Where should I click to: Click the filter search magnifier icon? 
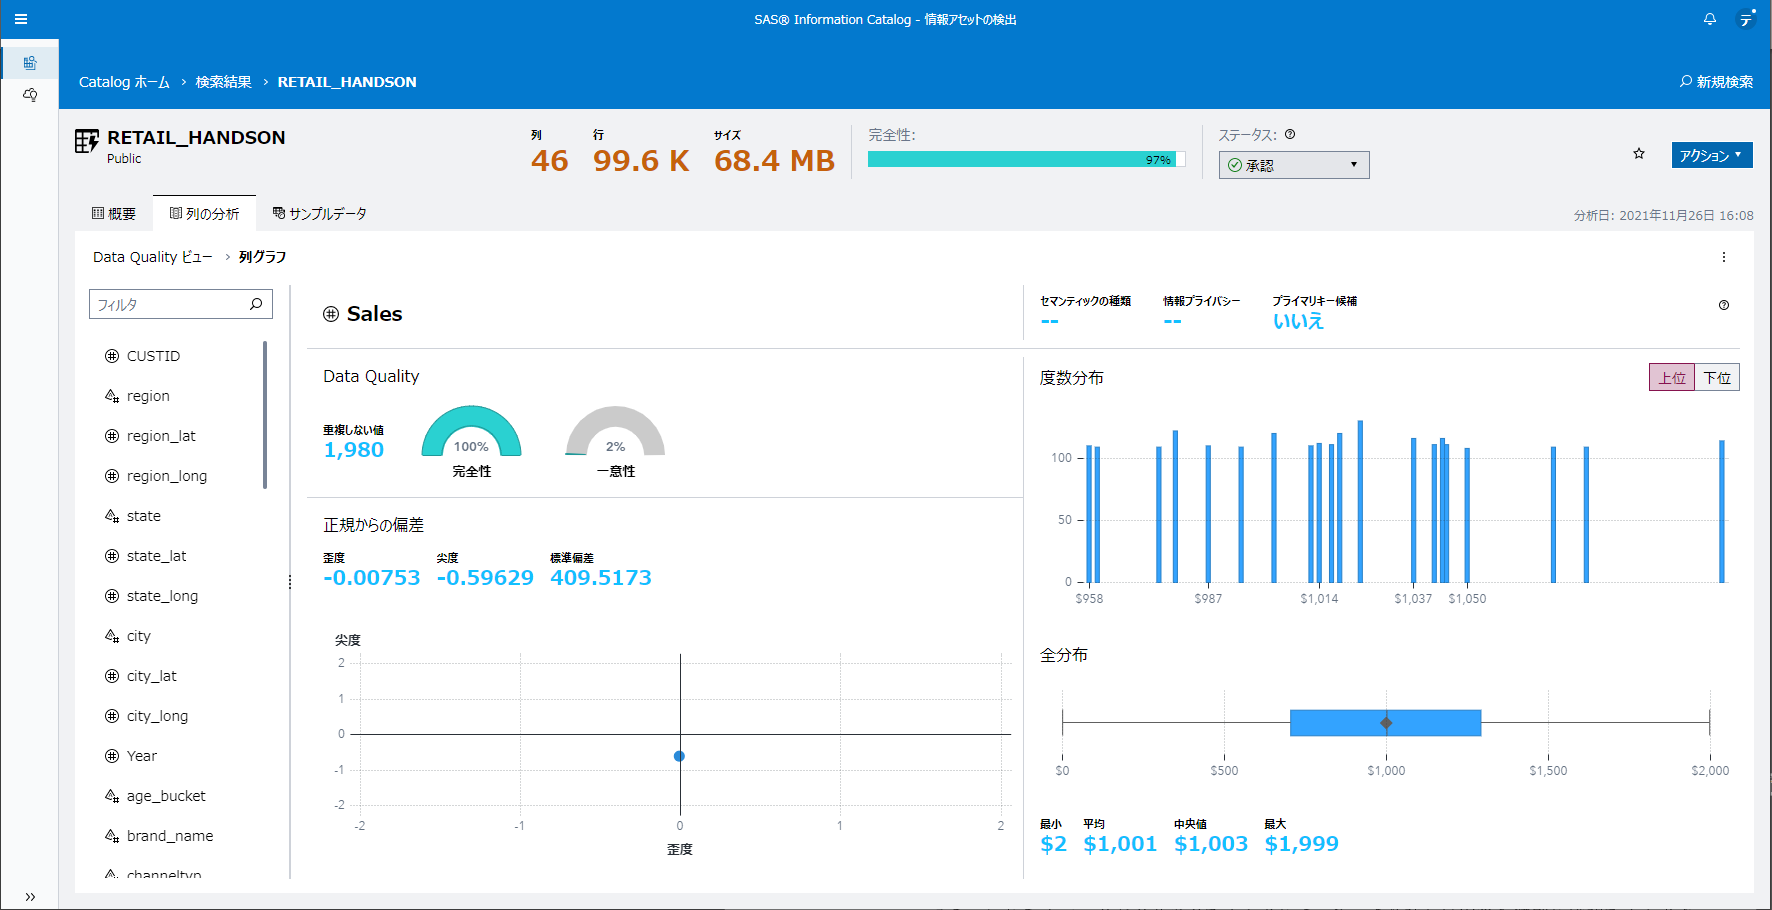[256, 304]
